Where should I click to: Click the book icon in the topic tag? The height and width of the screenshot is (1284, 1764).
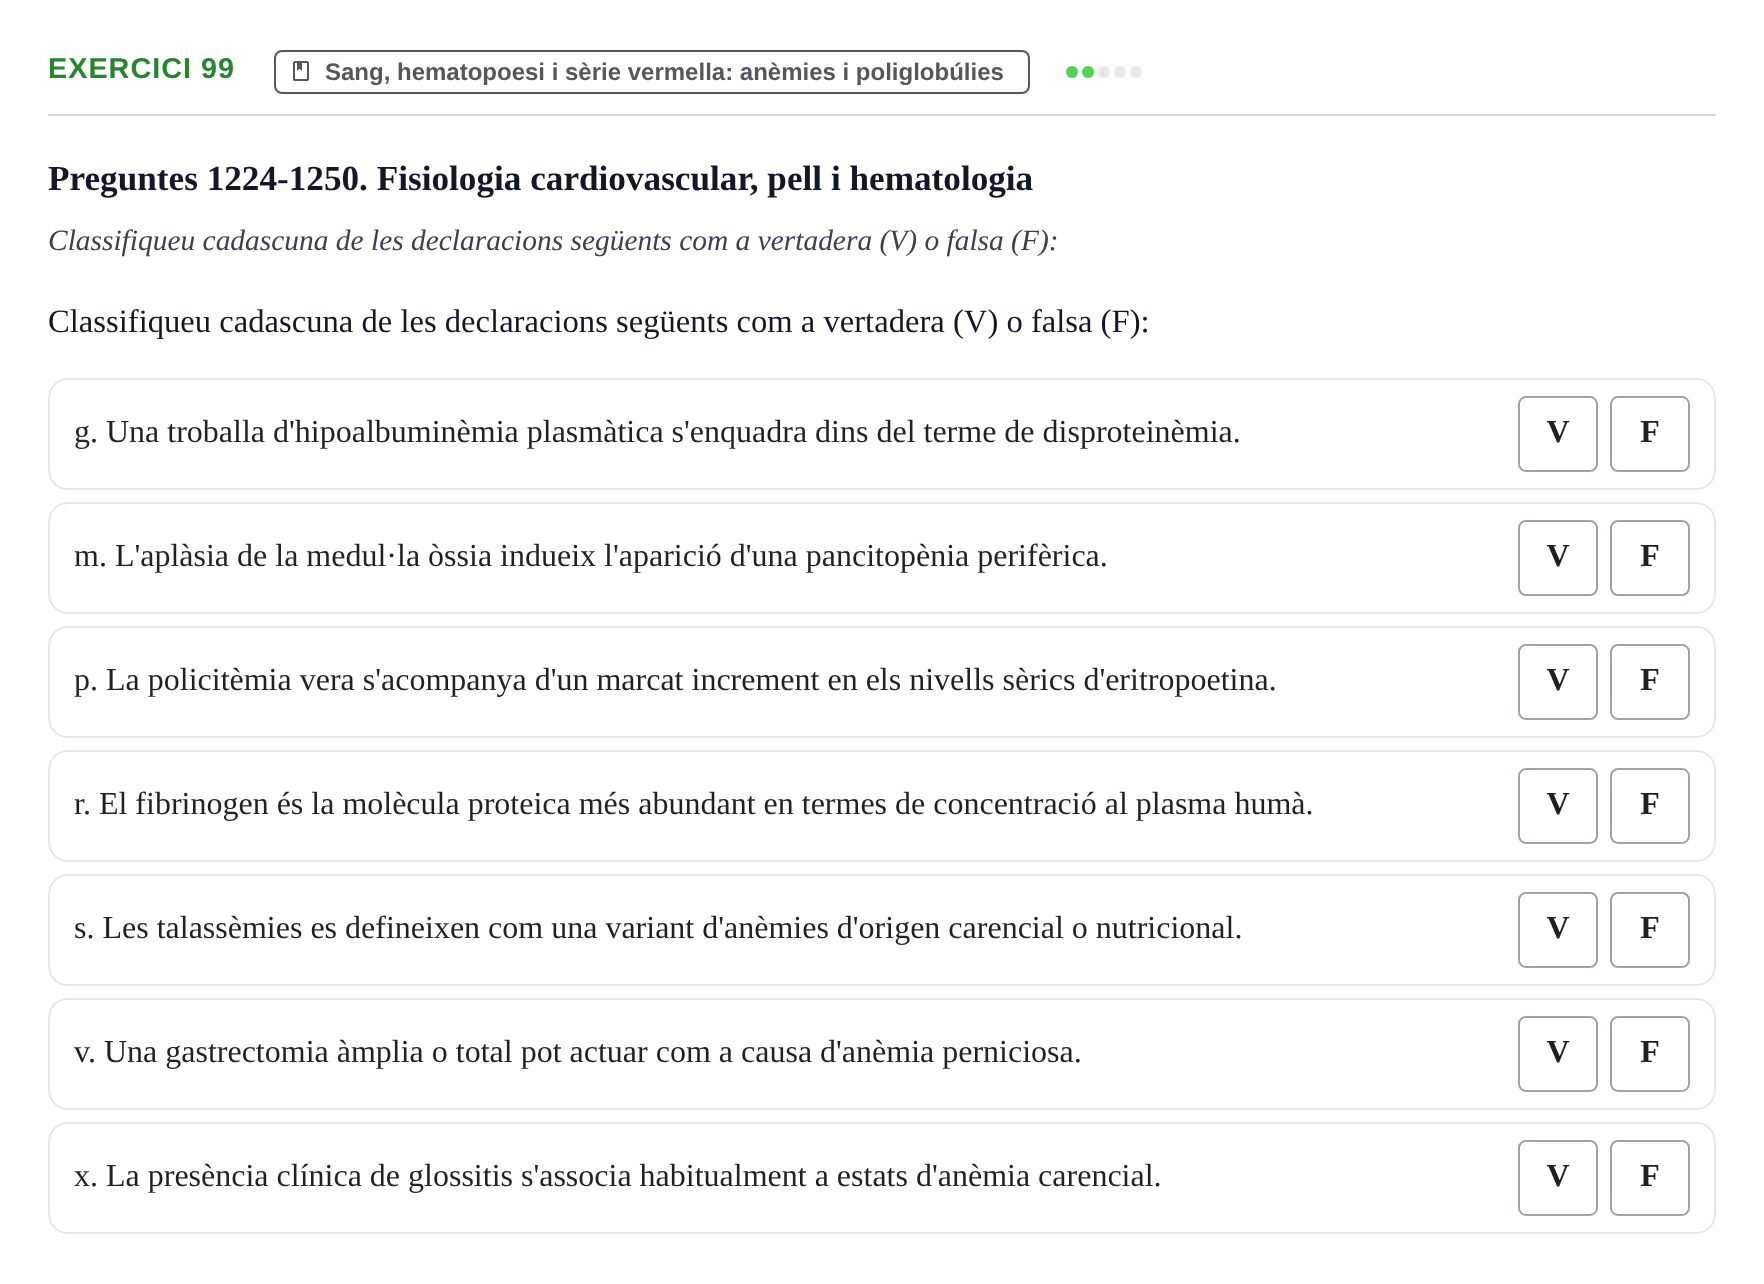[x=301, y=72]
